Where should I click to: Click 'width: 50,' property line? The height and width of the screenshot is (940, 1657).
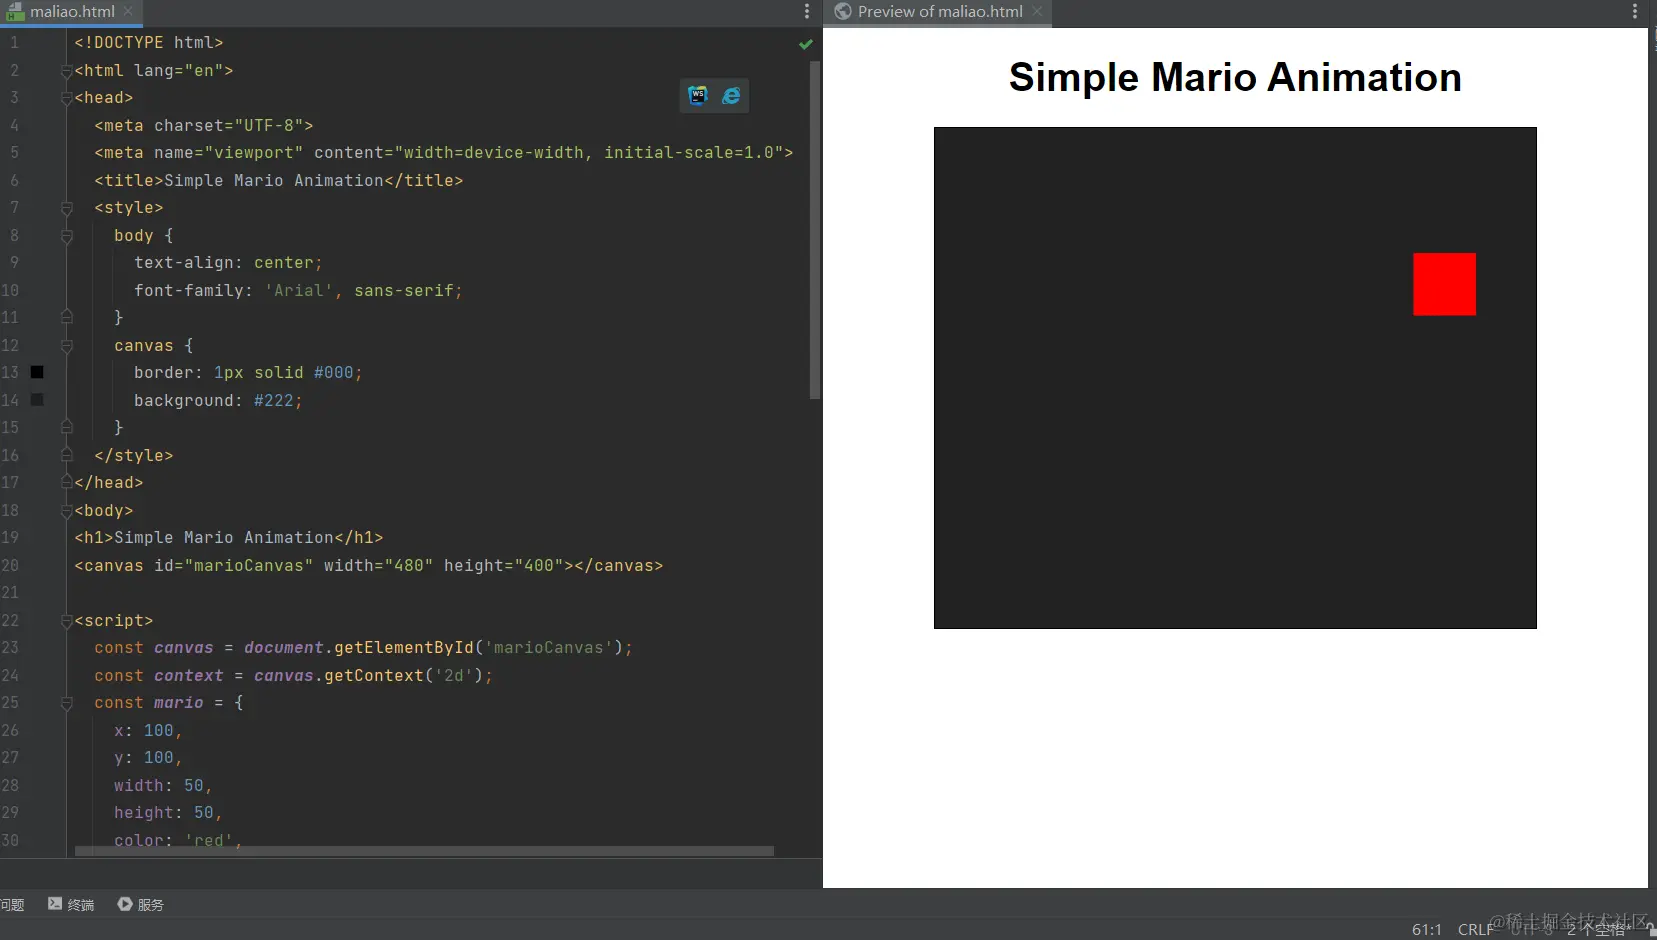(163, 786)
